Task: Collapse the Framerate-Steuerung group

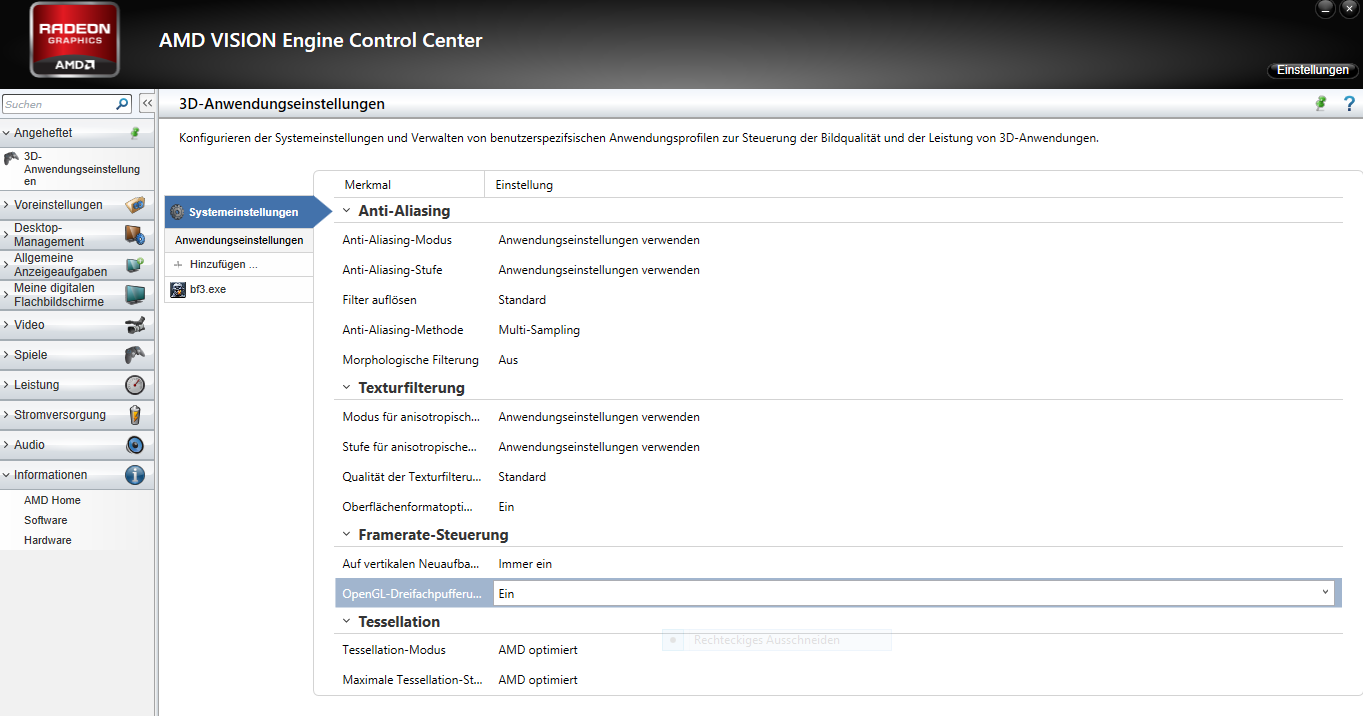Action: [x=346, y=535]
